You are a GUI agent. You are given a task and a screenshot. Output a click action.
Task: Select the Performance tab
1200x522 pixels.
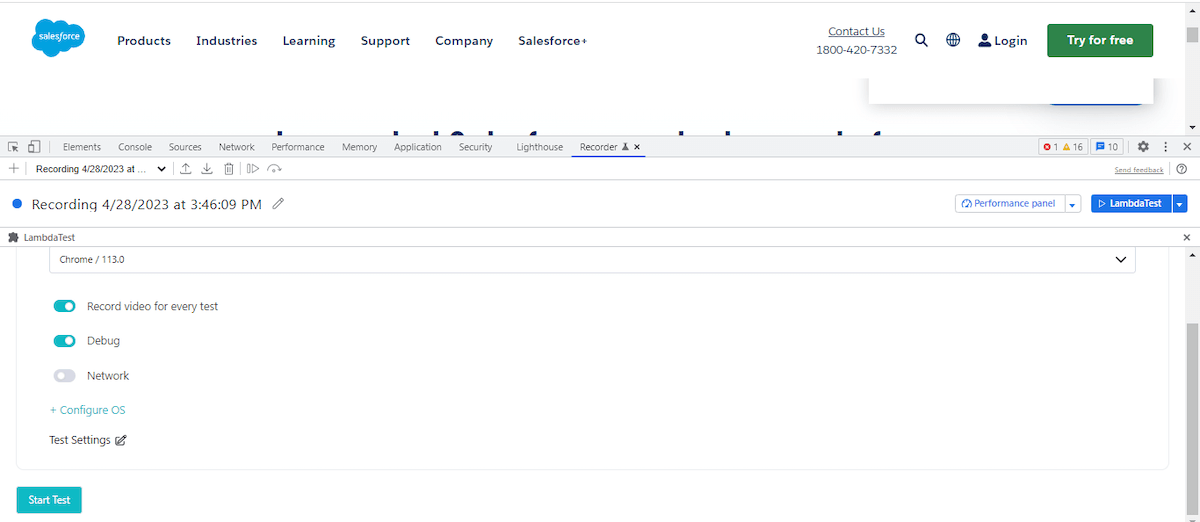[298, 147]
